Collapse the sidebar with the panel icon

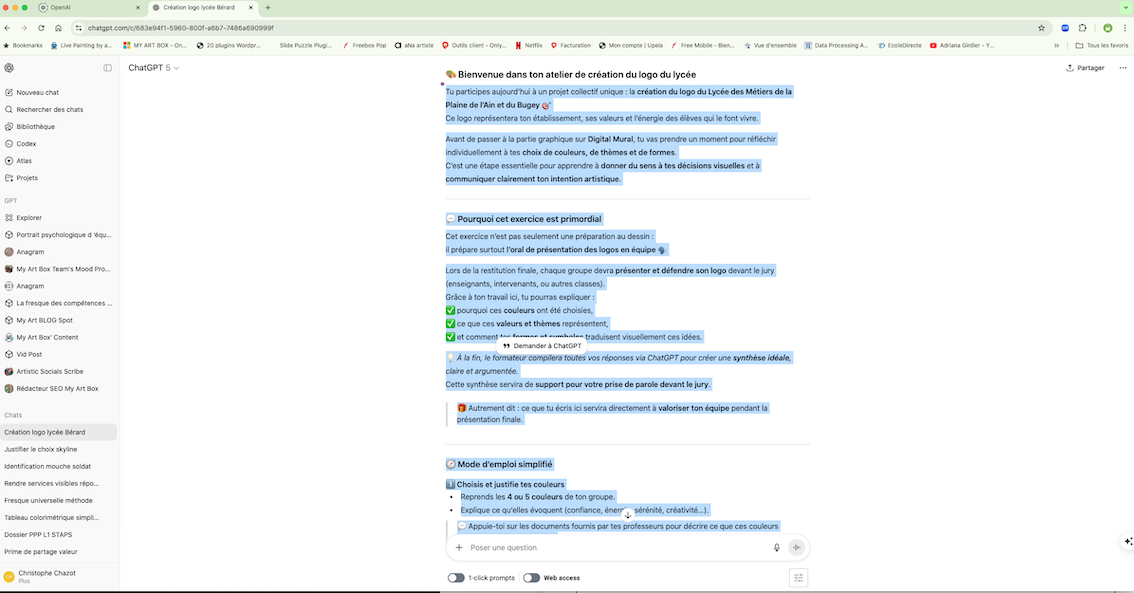click(108, 68)
